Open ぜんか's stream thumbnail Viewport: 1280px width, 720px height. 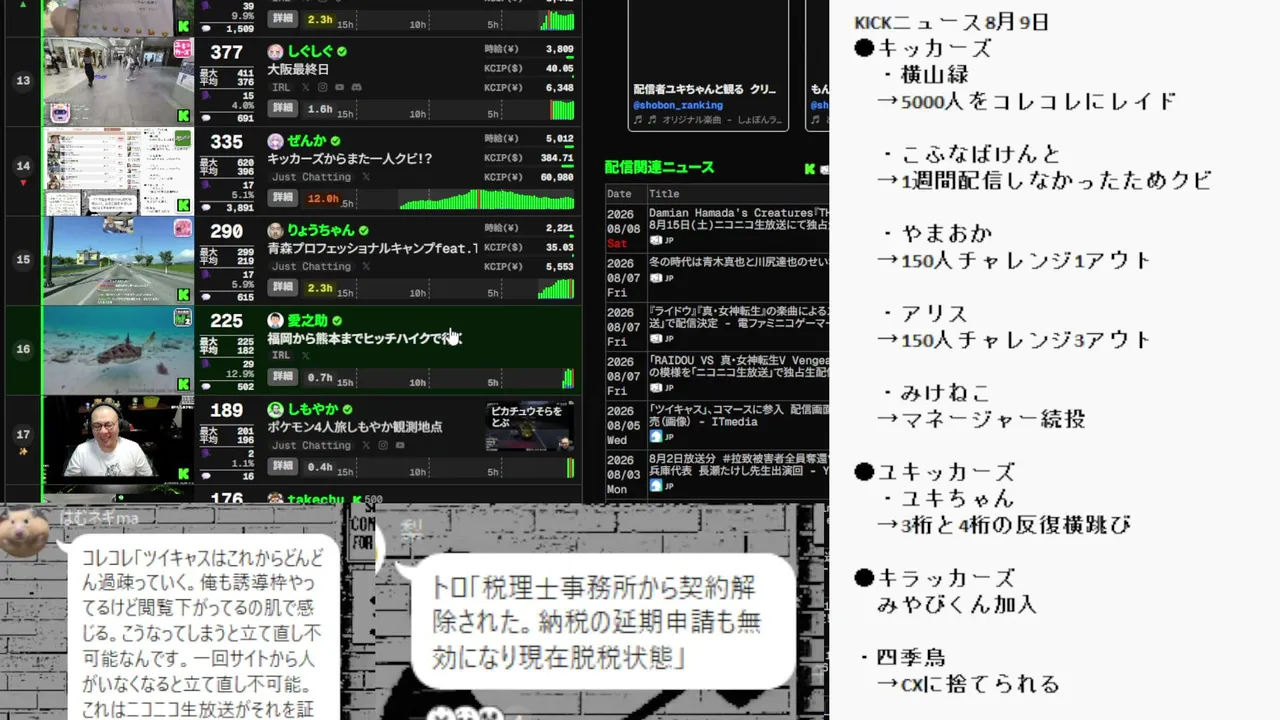pos(118,171)
